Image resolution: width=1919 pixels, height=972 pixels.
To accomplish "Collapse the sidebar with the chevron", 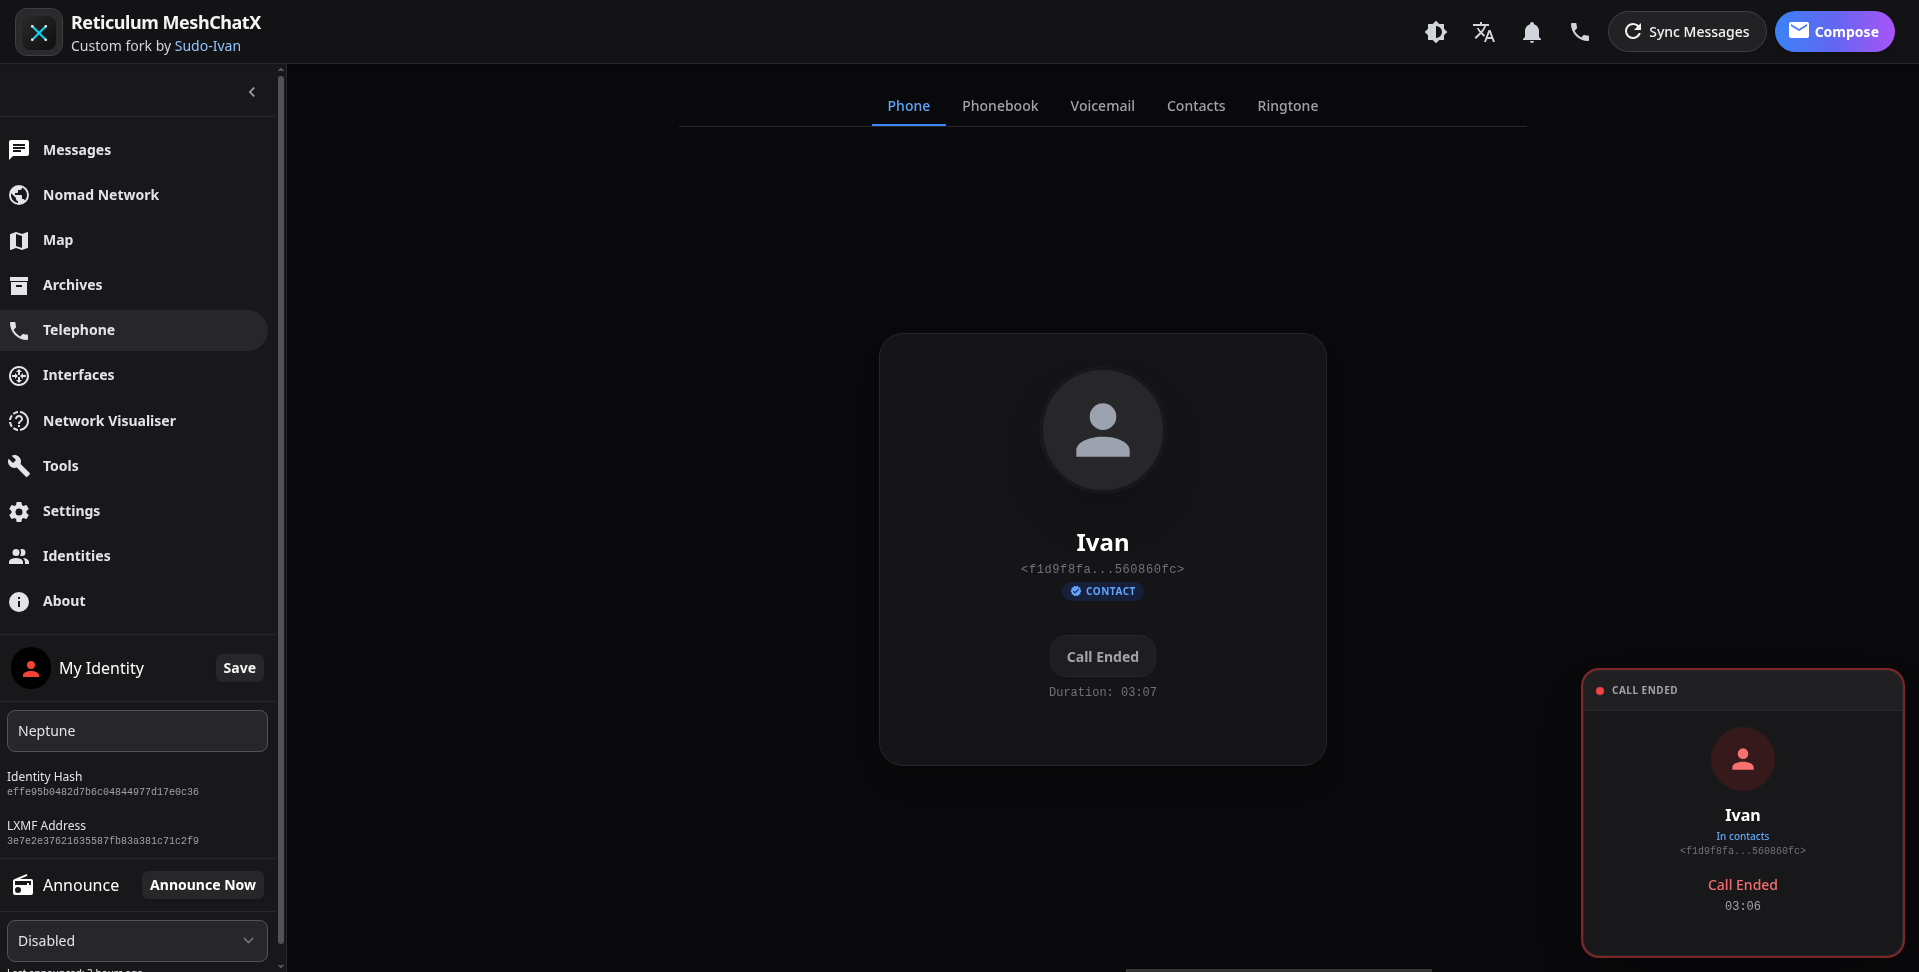I will 252,92.
